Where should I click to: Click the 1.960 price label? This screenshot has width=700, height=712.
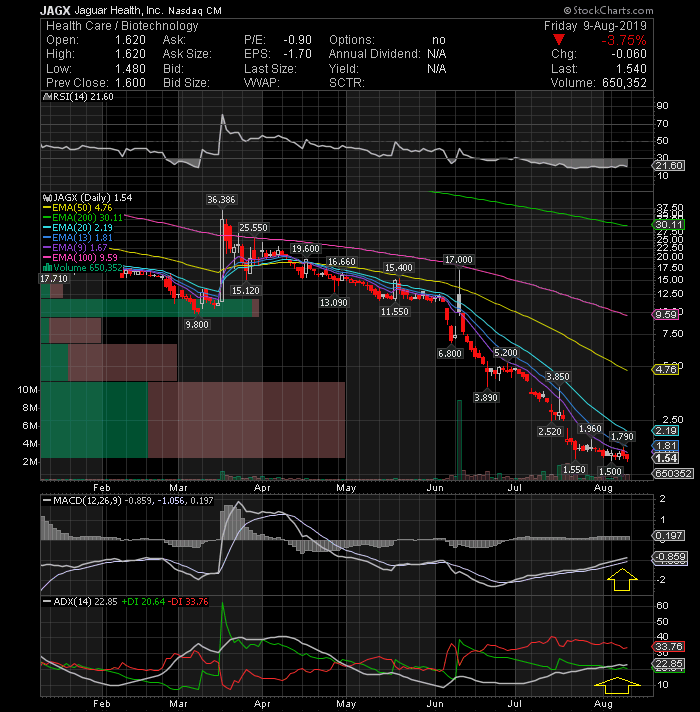tap(590, 429)
